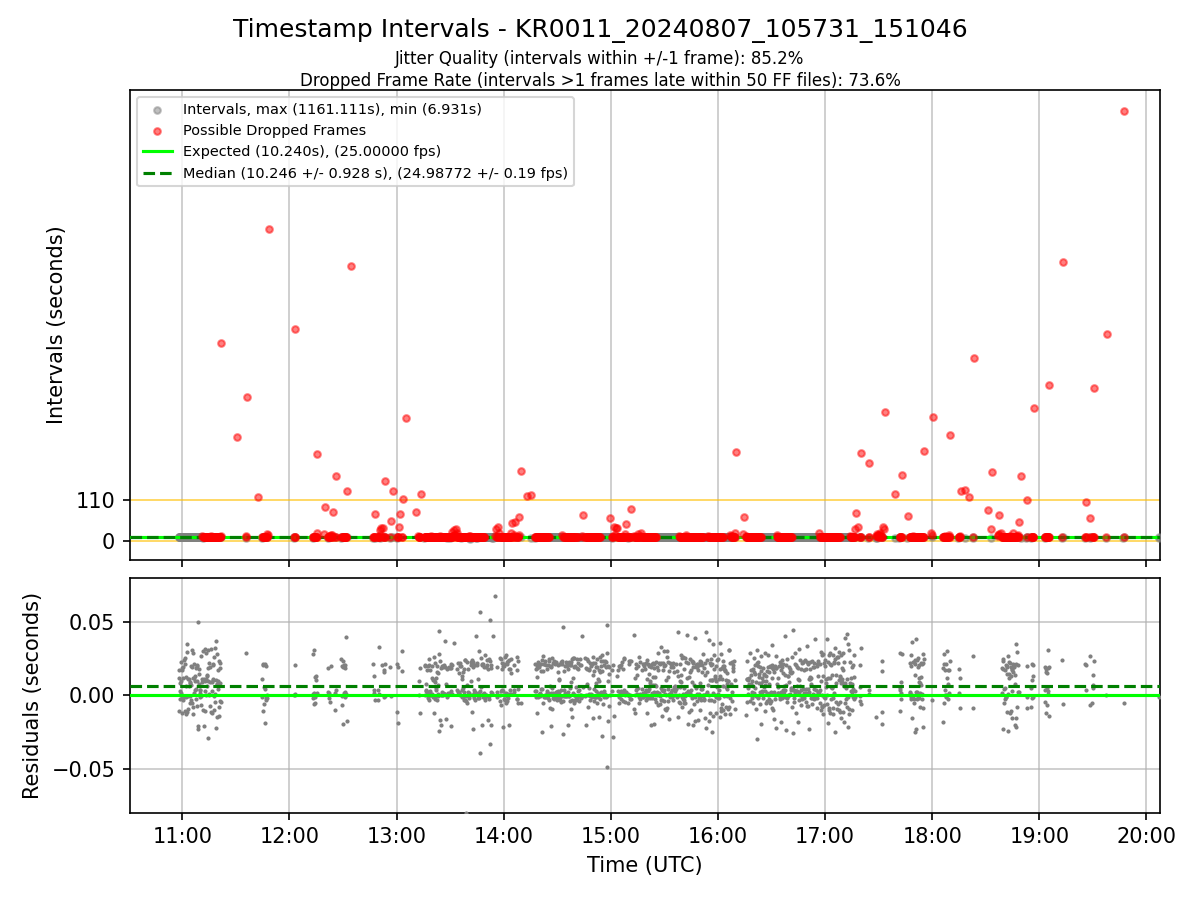Click the legend entry Intervals max and min
The height and width of the screenshot is (900, 1200).
332,108
